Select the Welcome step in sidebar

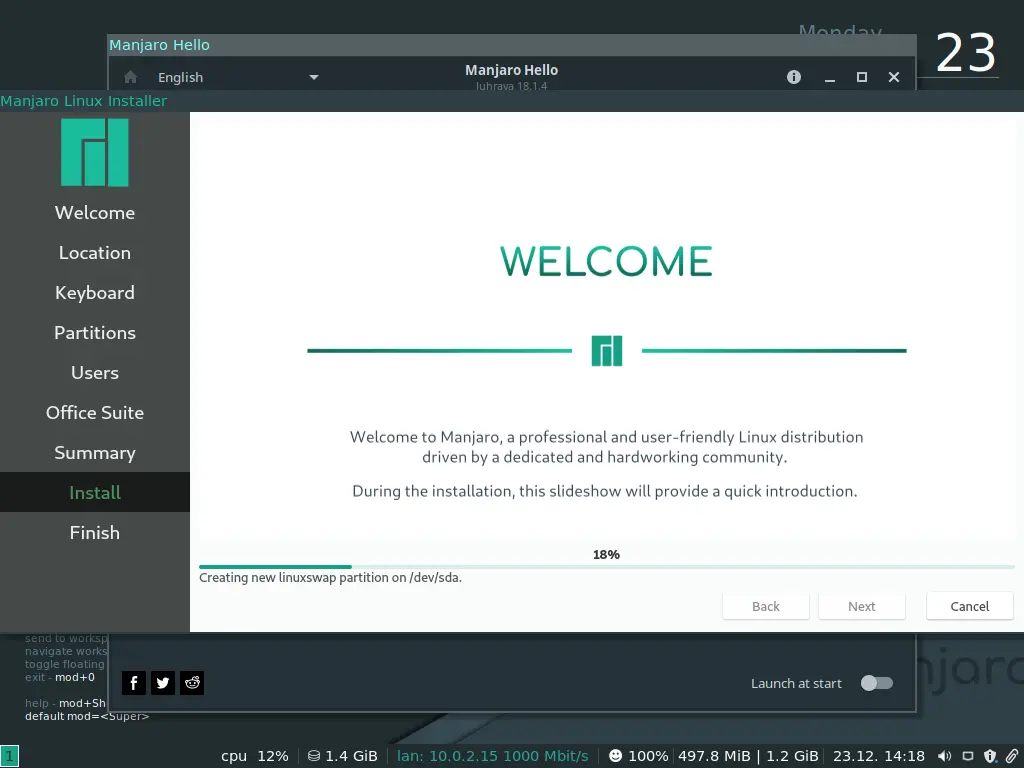pos(95,212)
